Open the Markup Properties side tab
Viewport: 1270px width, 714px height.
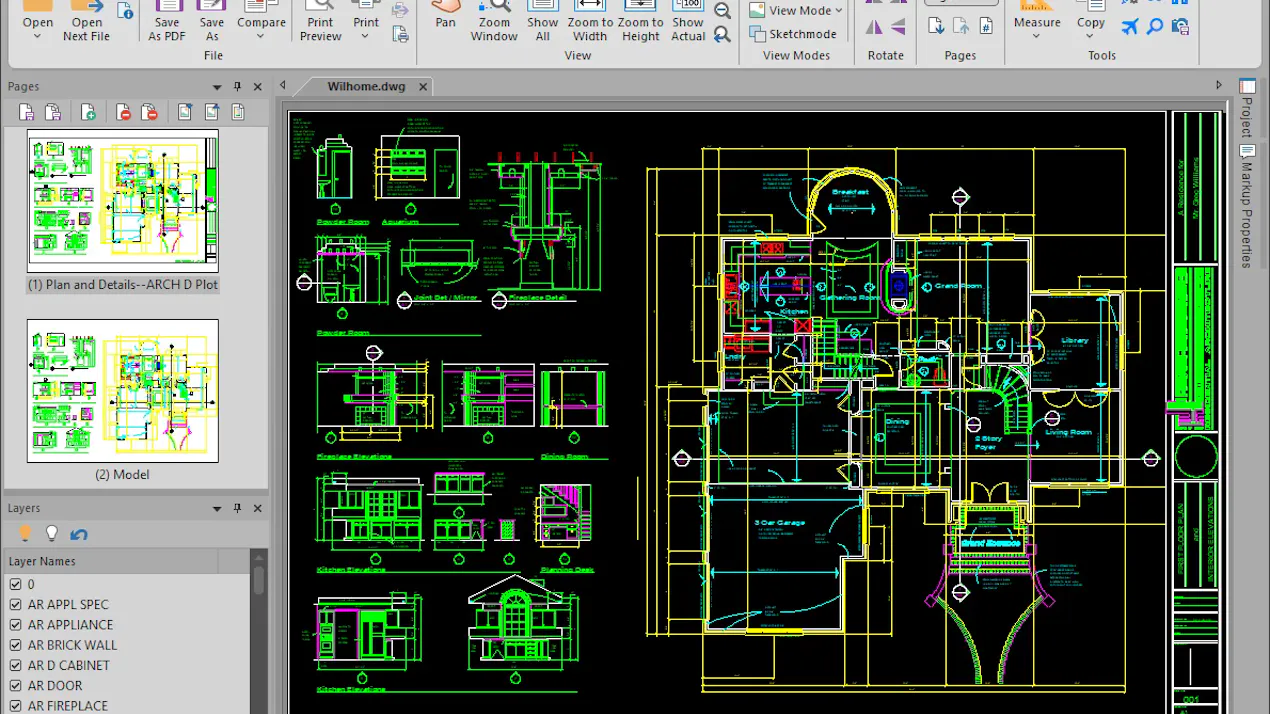[x=1247, y=207]
